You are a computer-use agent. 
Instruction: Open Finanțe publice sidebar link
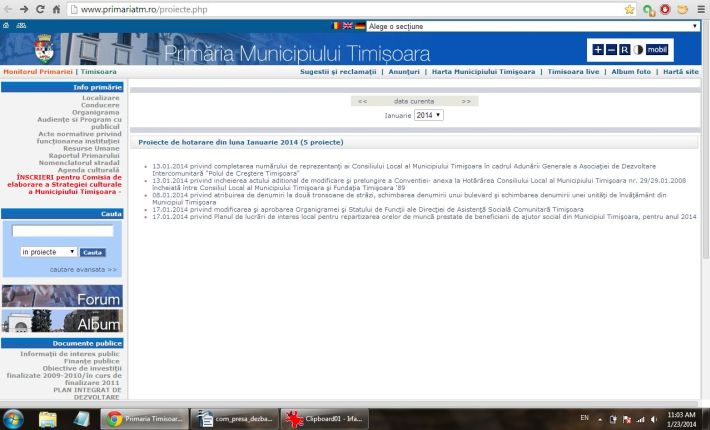(x=91, y=361)
